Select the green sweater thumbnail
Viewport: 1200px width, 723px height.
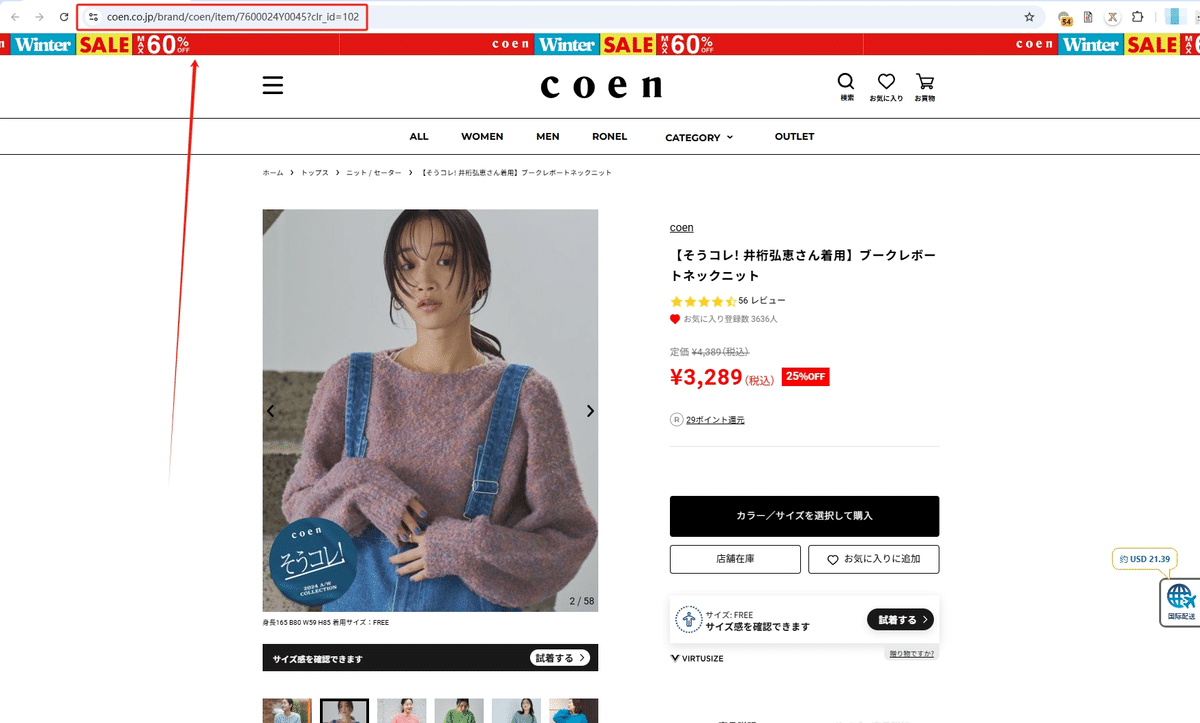(x=459, y=710)
